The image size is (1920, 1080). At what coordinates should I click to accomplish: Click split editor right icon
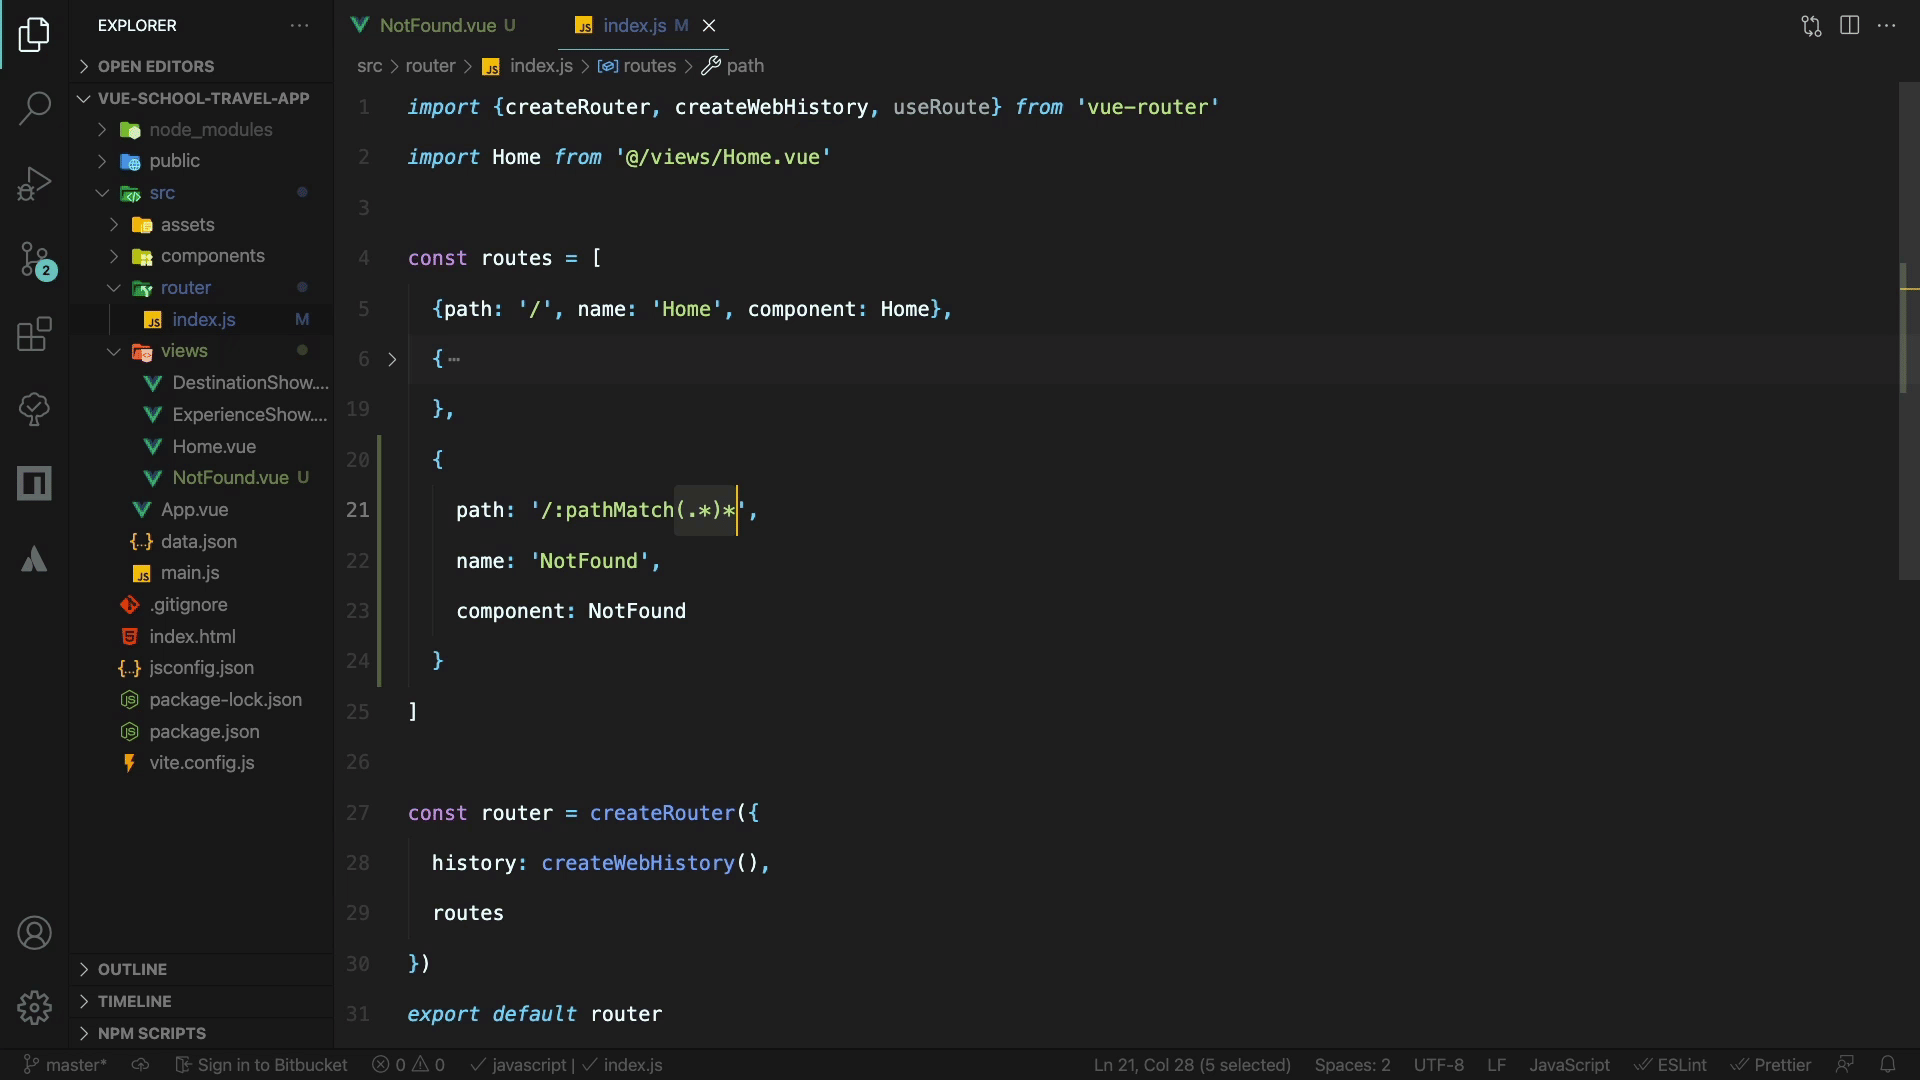click(x=1849, y=26)
